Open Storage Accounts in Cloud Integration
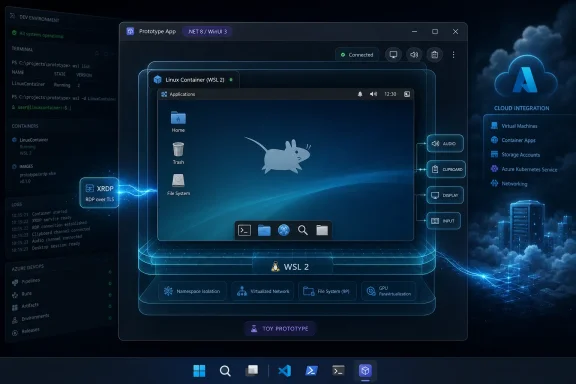This screenshot has width=576, height=384. (x=515, y=155)
